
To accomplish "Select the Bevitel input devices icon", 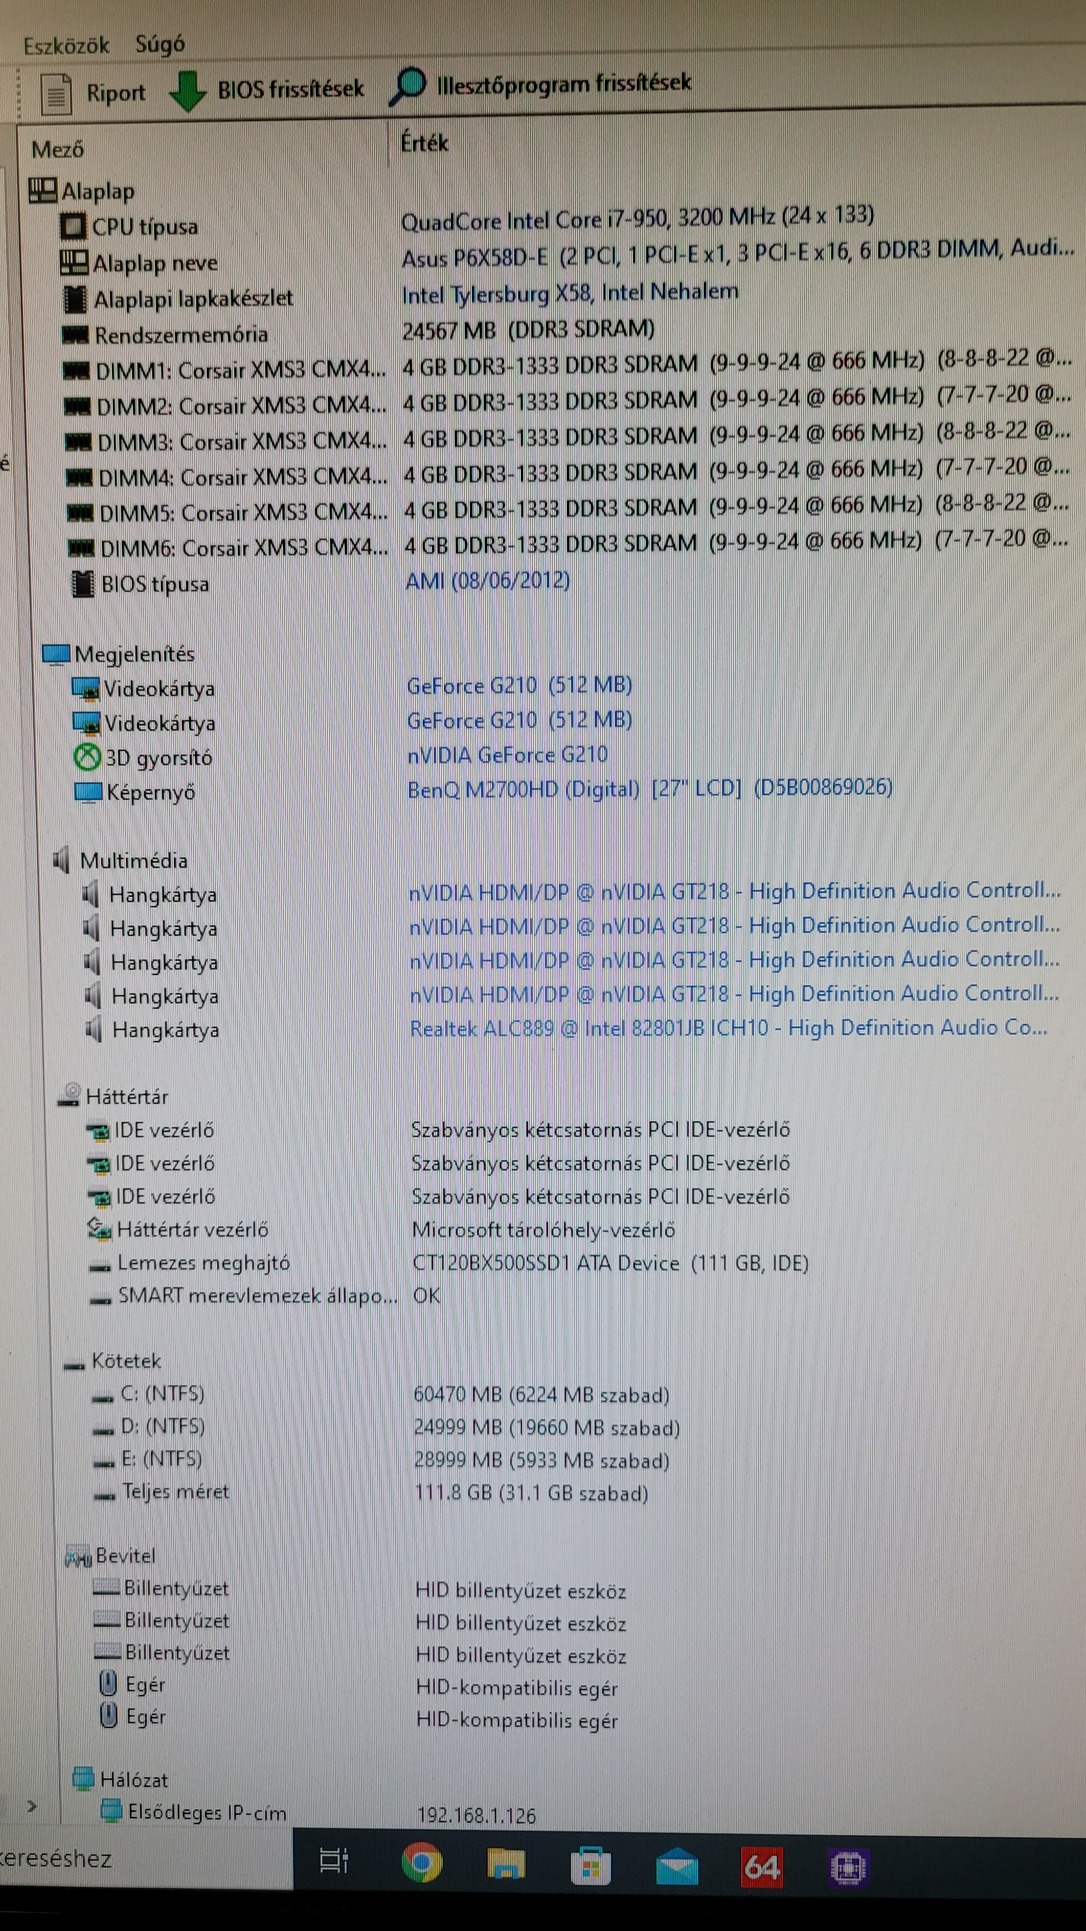I will pos(78,1556).
